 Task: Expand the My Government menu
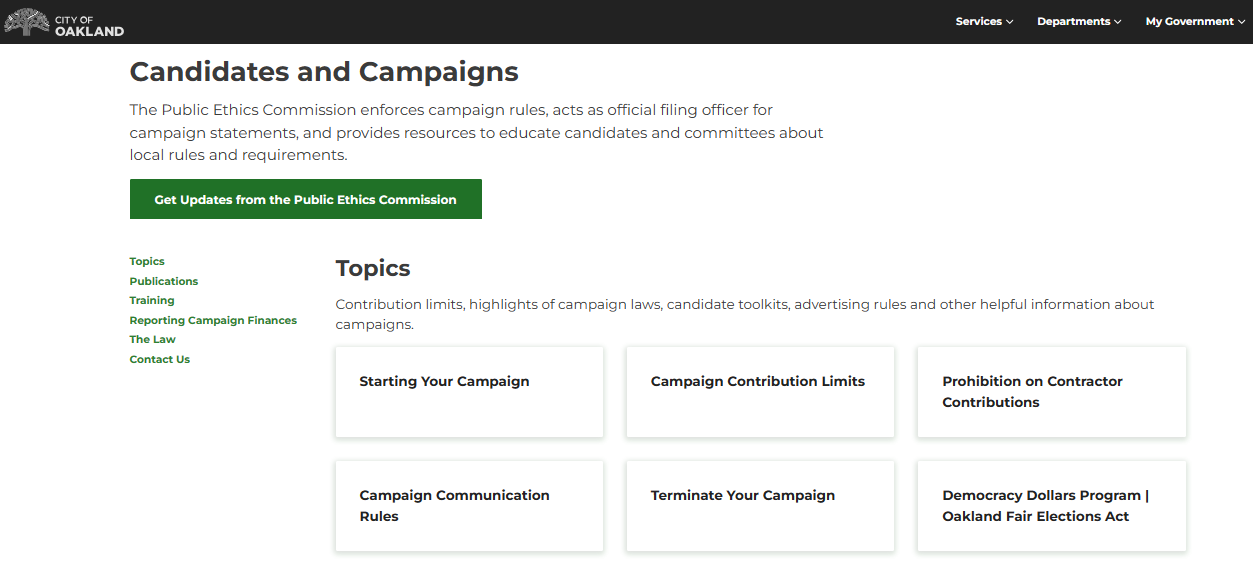click(x=1195, y=21)
